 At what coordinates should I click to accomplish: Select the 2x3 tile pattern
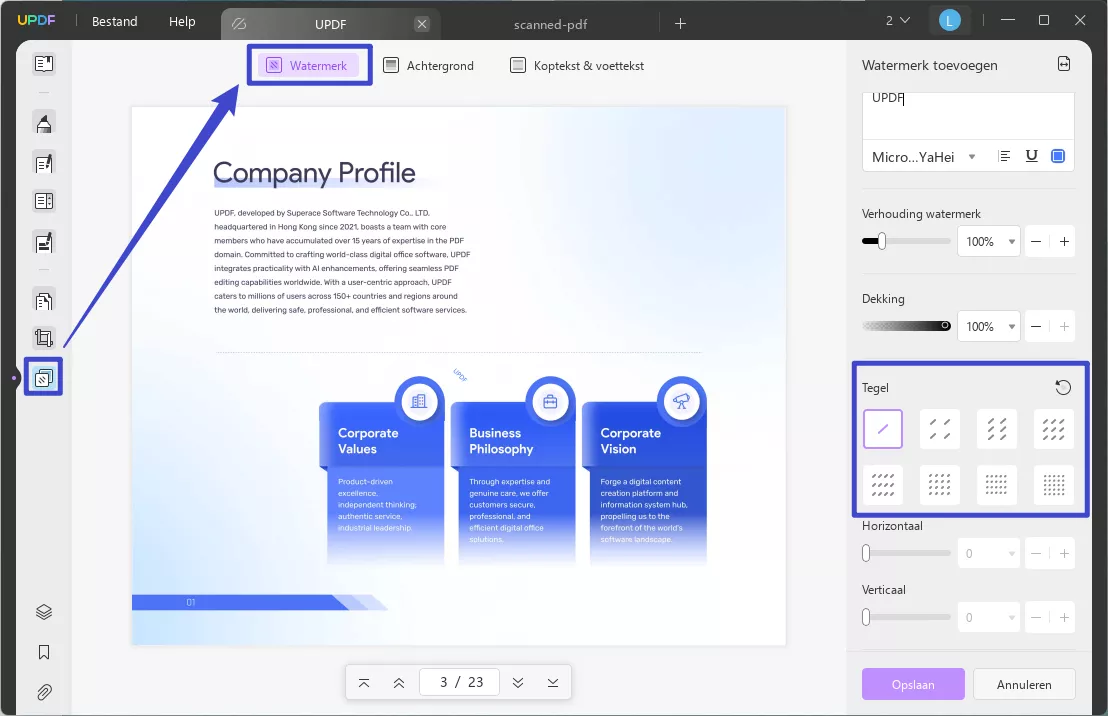(996, 429)
